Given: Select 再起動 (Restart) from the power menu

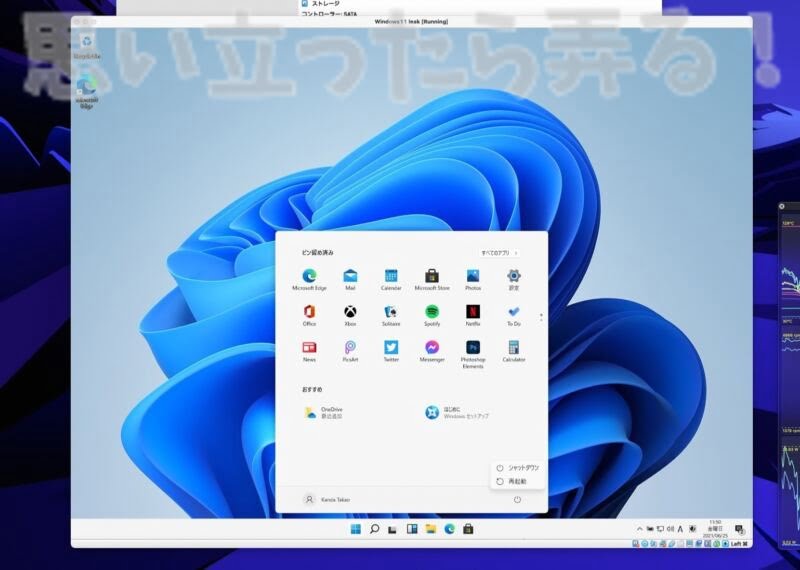Looking at the screenshot, I should pyautogui.click(x=518, y=482).
